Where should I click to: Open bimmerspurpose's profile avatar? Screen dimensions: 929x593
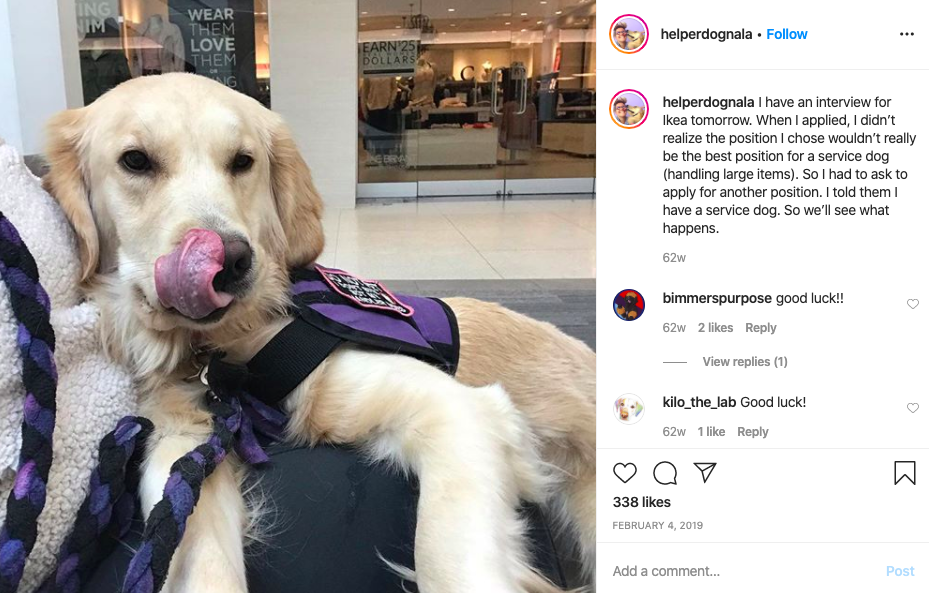tap(629, 304)
